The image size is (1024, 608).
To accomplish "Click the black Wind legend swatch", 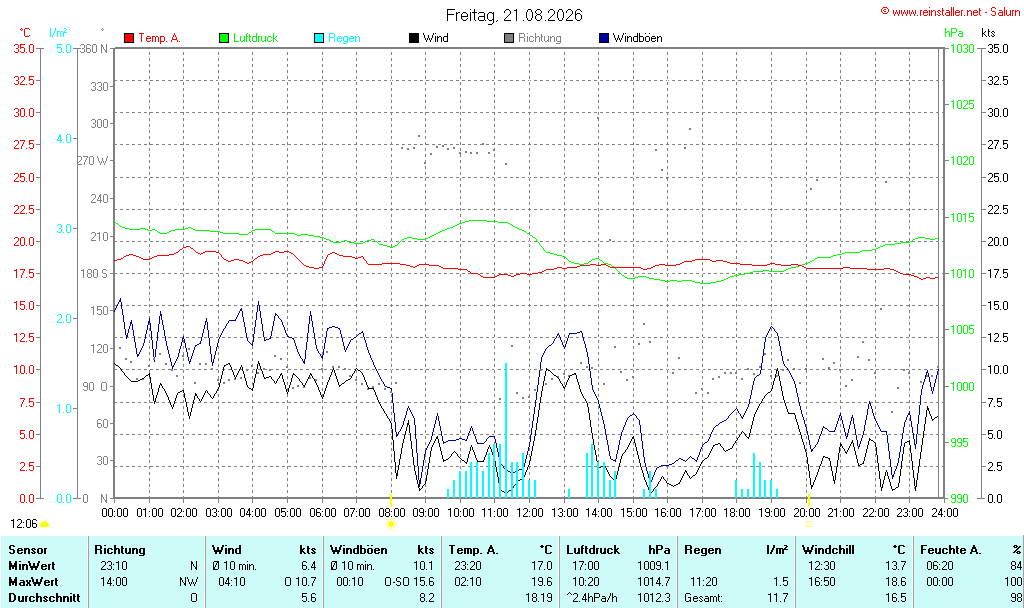I will (414, 38).
